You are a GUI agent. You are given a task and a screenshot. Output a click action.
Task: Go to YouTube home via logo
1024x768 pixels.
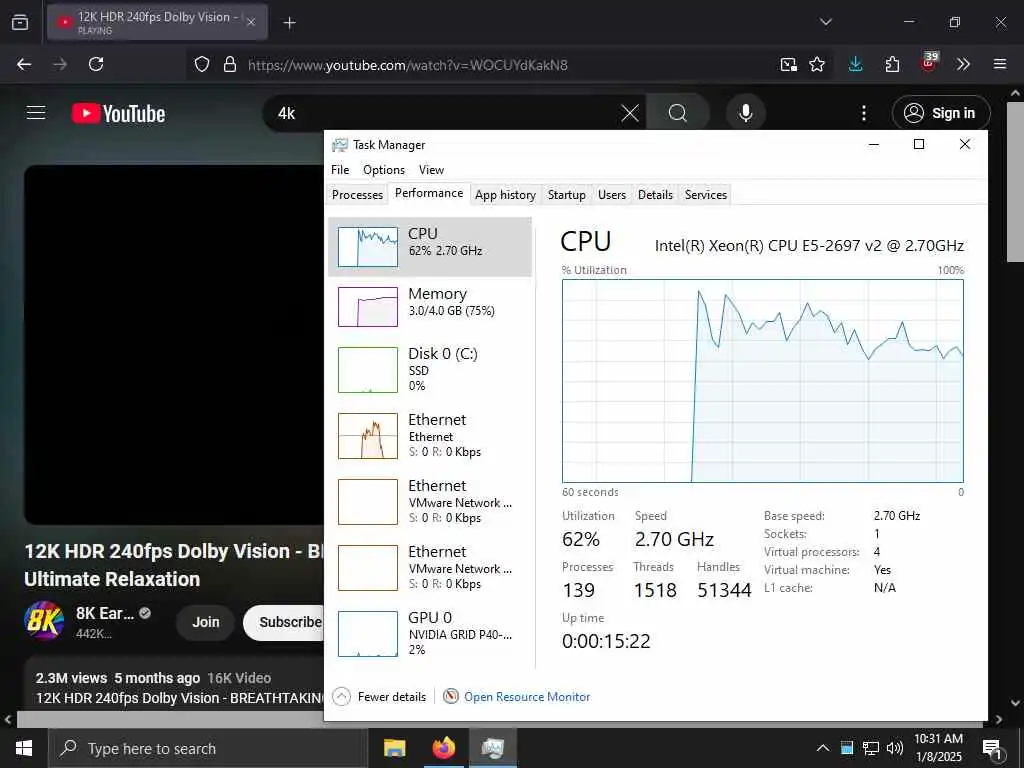[x=119, y=114]
